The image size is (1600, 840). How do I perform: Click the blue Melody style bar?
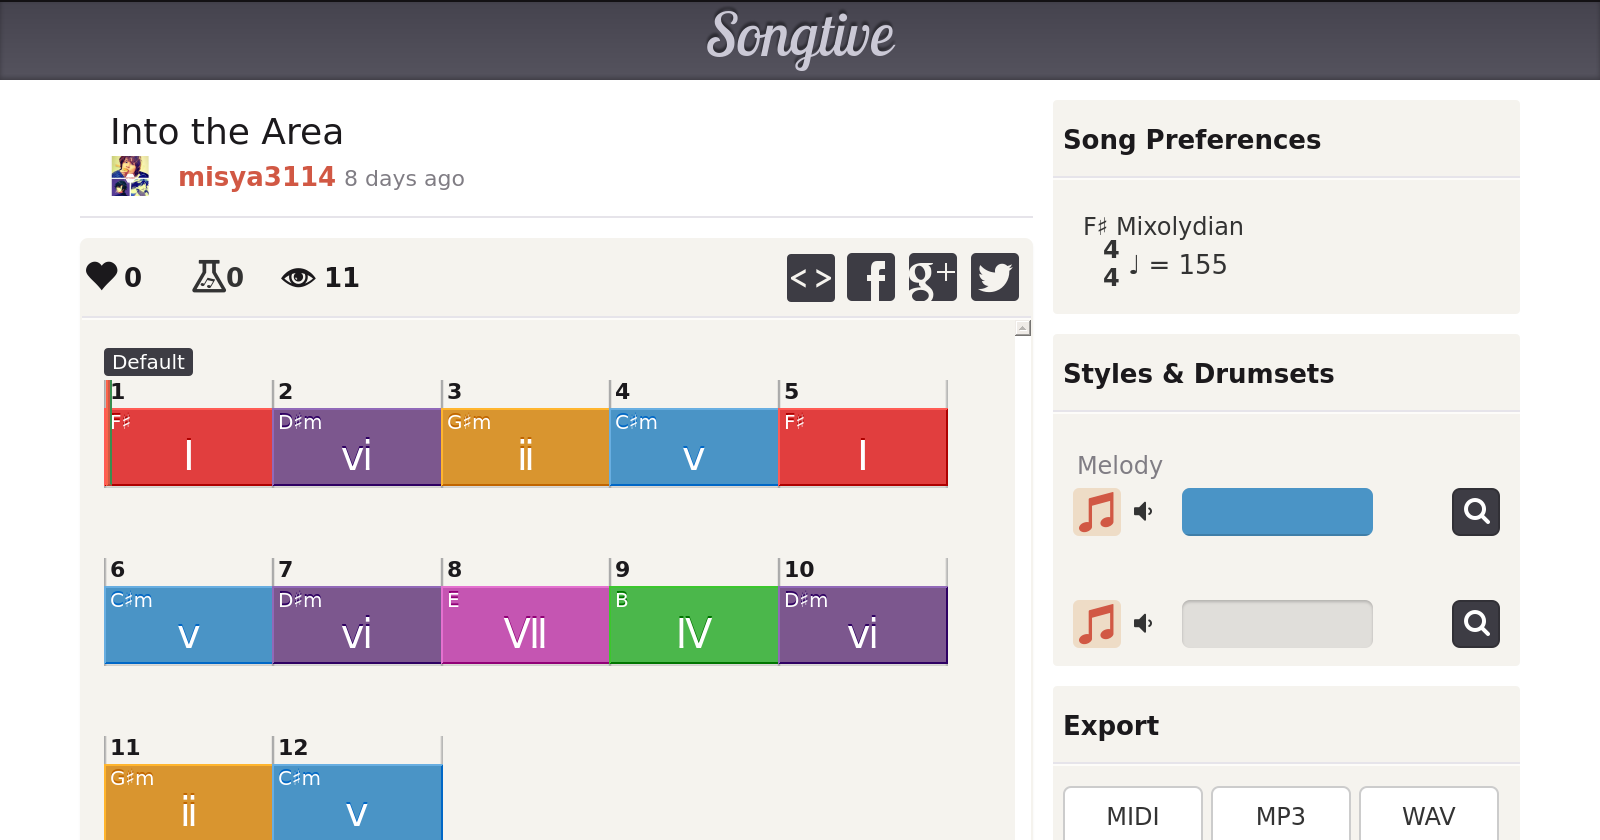(x=1277, y=512)
